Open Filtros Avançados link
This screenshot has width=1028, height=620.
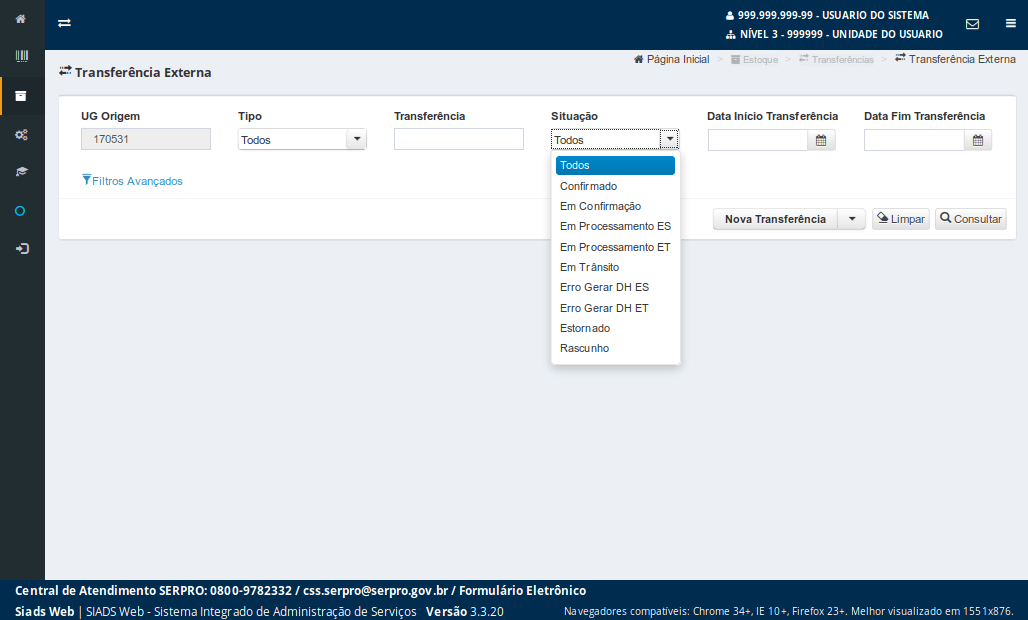(132, 181)
